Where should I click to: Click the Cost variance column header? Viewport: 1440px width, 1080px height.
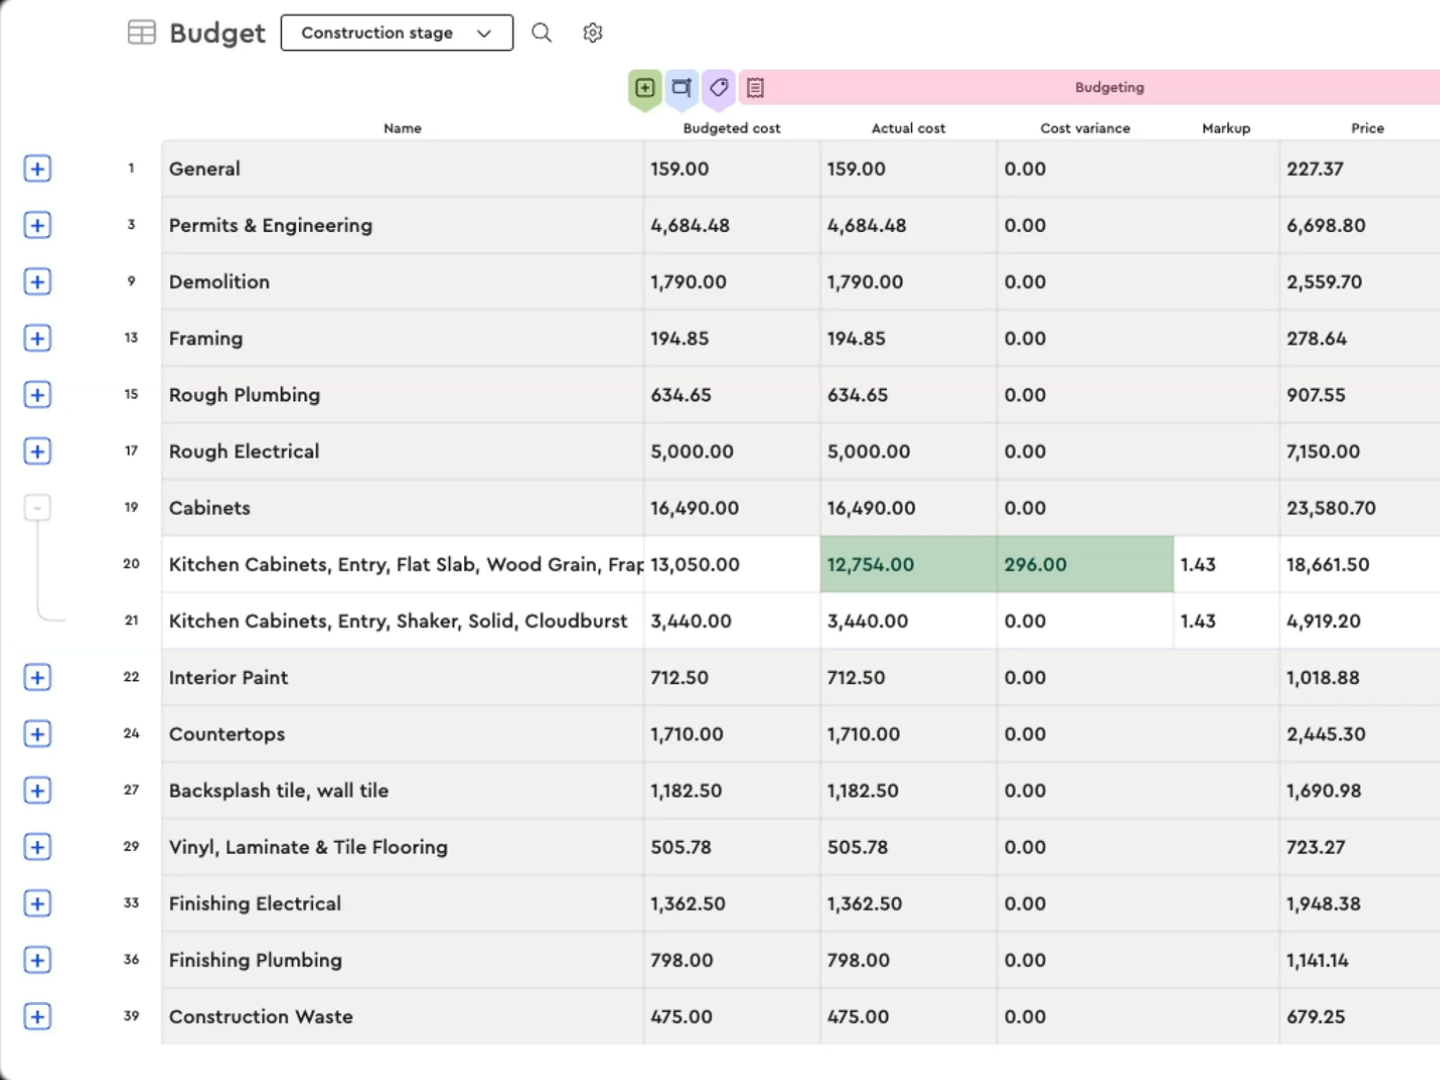click(1085, 128)
